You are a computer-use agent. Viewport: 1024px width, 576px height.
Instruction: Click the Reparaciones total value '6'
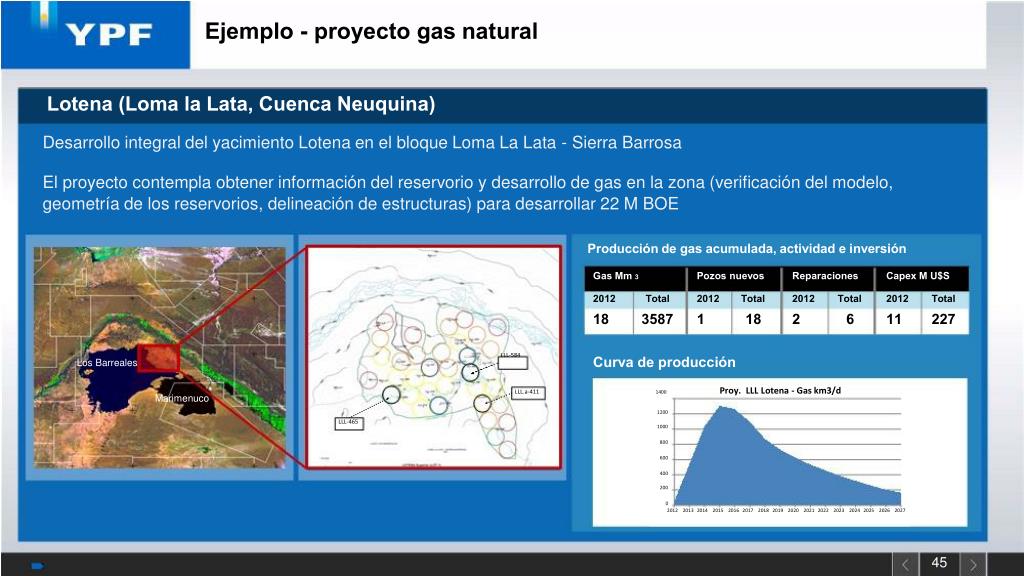pyautogui.click(x=850, y=319)
